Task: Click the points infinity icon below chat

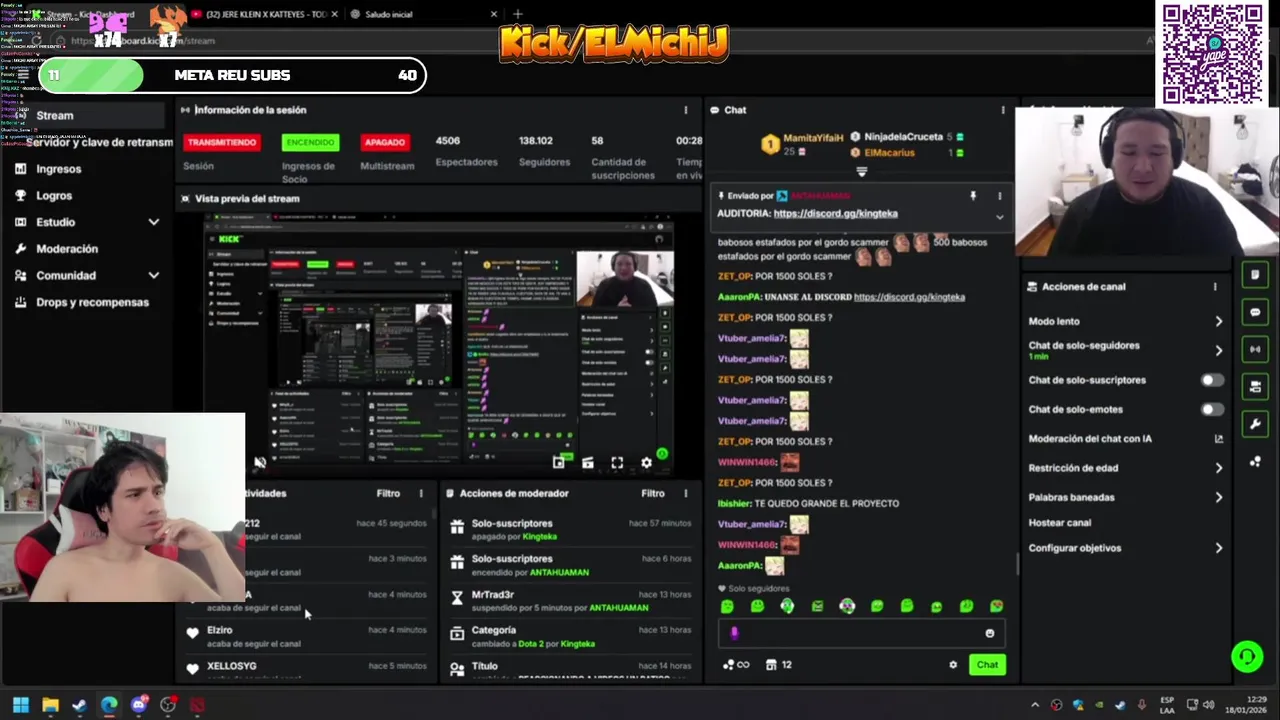Action: (736, 665)
